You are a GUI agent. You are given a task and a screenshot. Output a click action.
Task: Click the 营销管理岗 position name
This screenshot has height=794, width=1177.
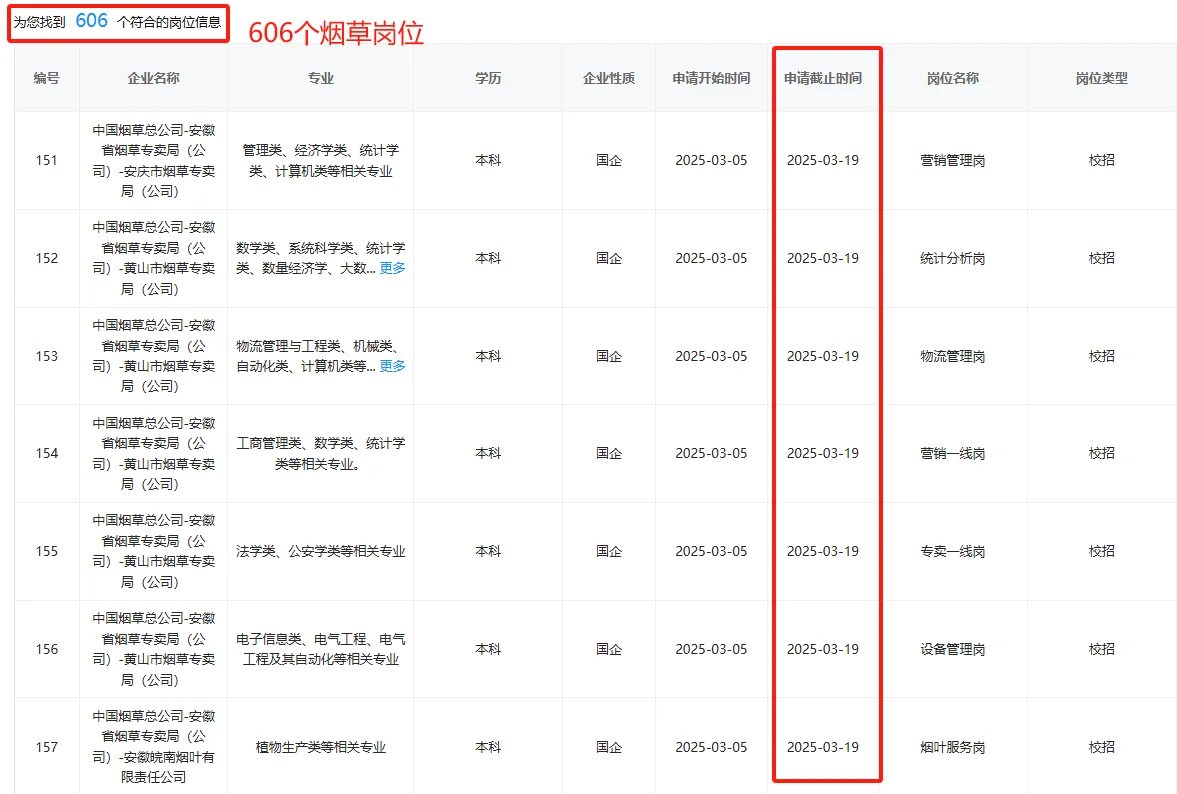click(x=953, y=160)
